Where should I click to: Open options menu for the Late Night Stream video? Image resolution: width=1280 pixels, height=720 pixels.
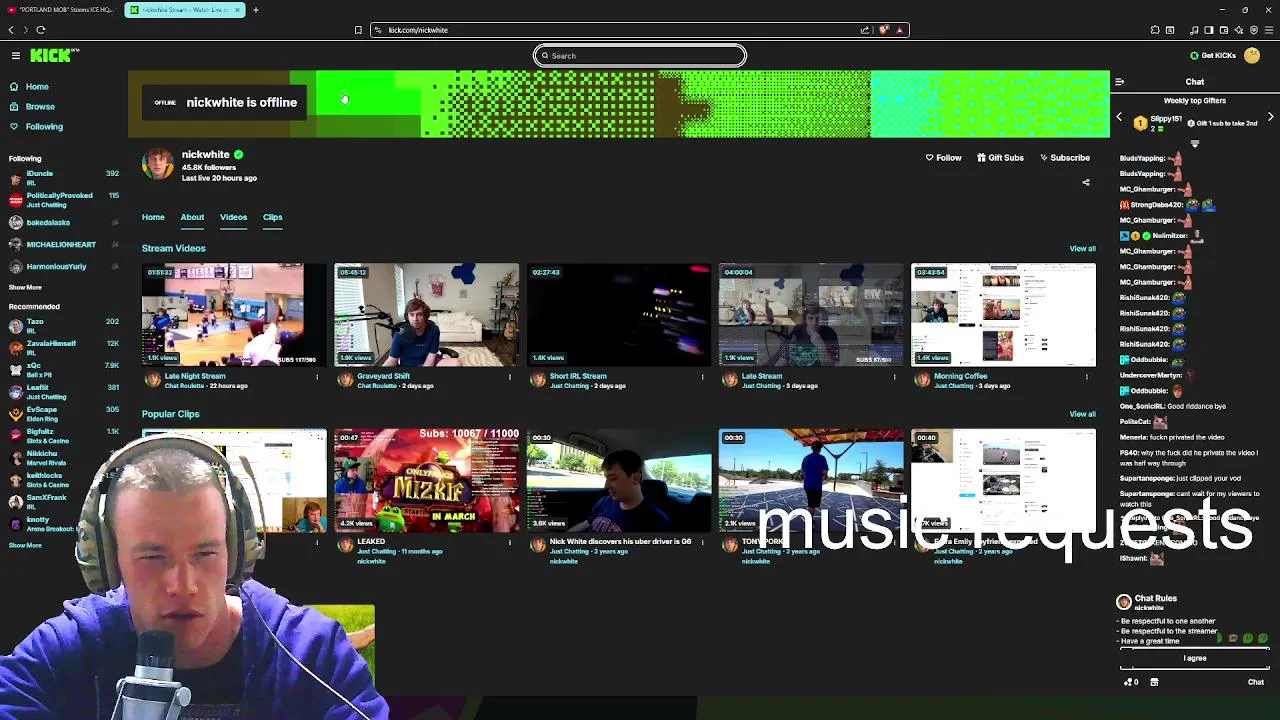pyautogui.click(x=317, y=377)
